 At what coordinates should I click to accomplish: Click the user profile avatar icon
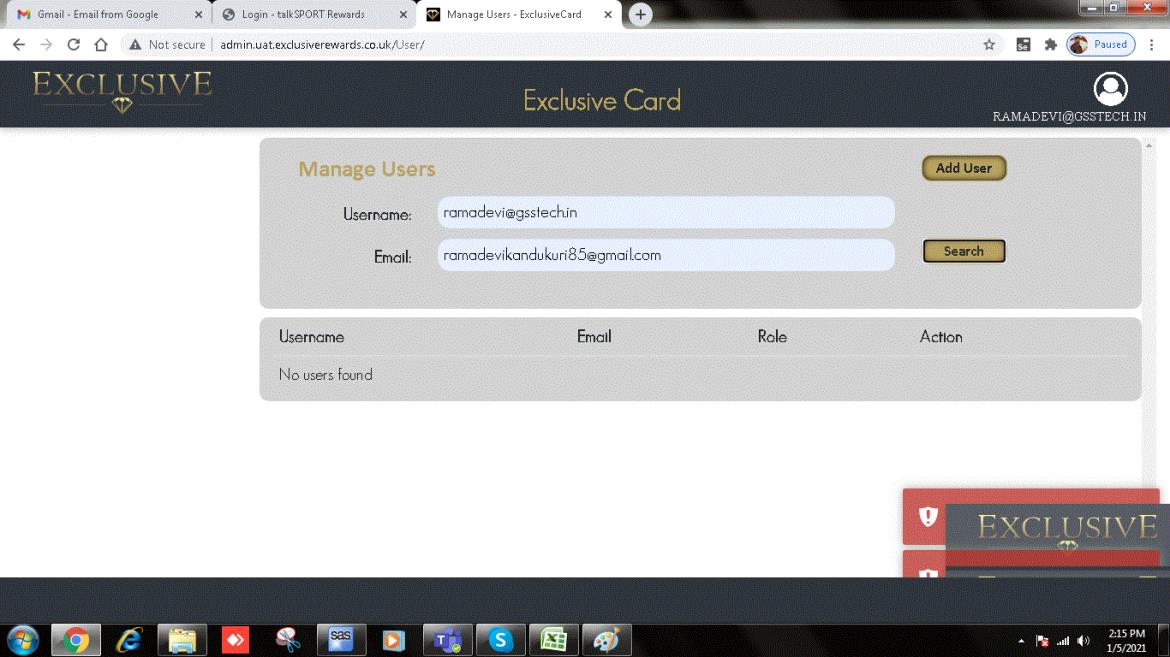click(x=1110, y=89)
